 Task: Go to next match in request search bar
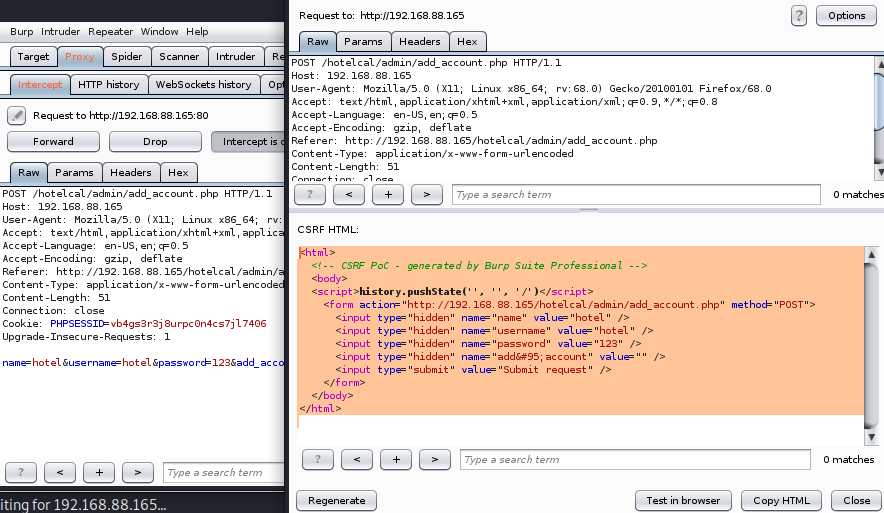pos(427,194)
